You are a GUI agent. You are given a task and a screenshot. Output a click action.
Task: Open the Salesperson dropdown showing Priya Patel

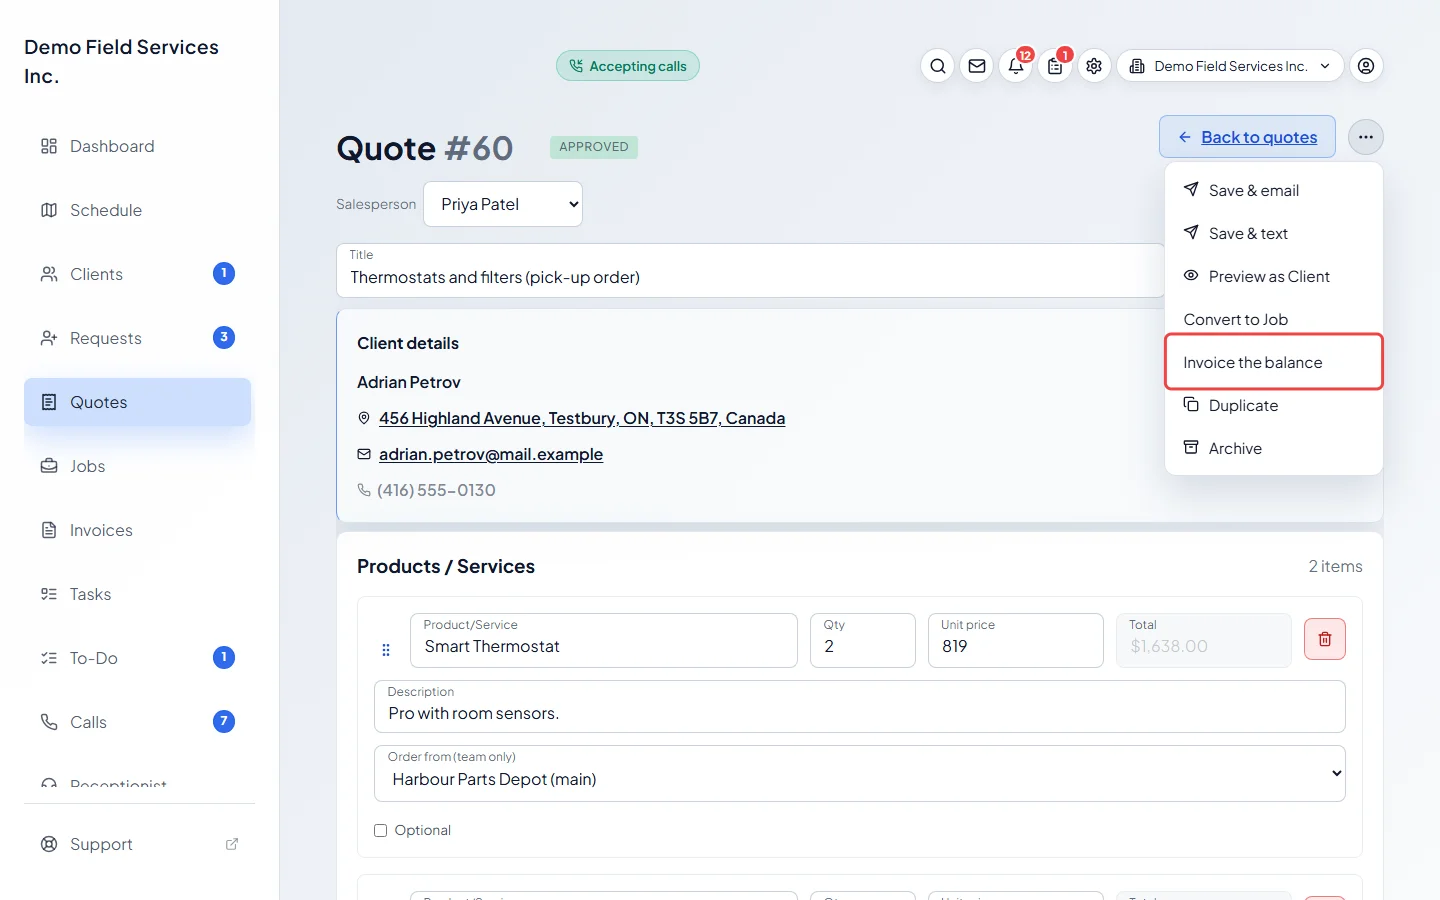503,204
